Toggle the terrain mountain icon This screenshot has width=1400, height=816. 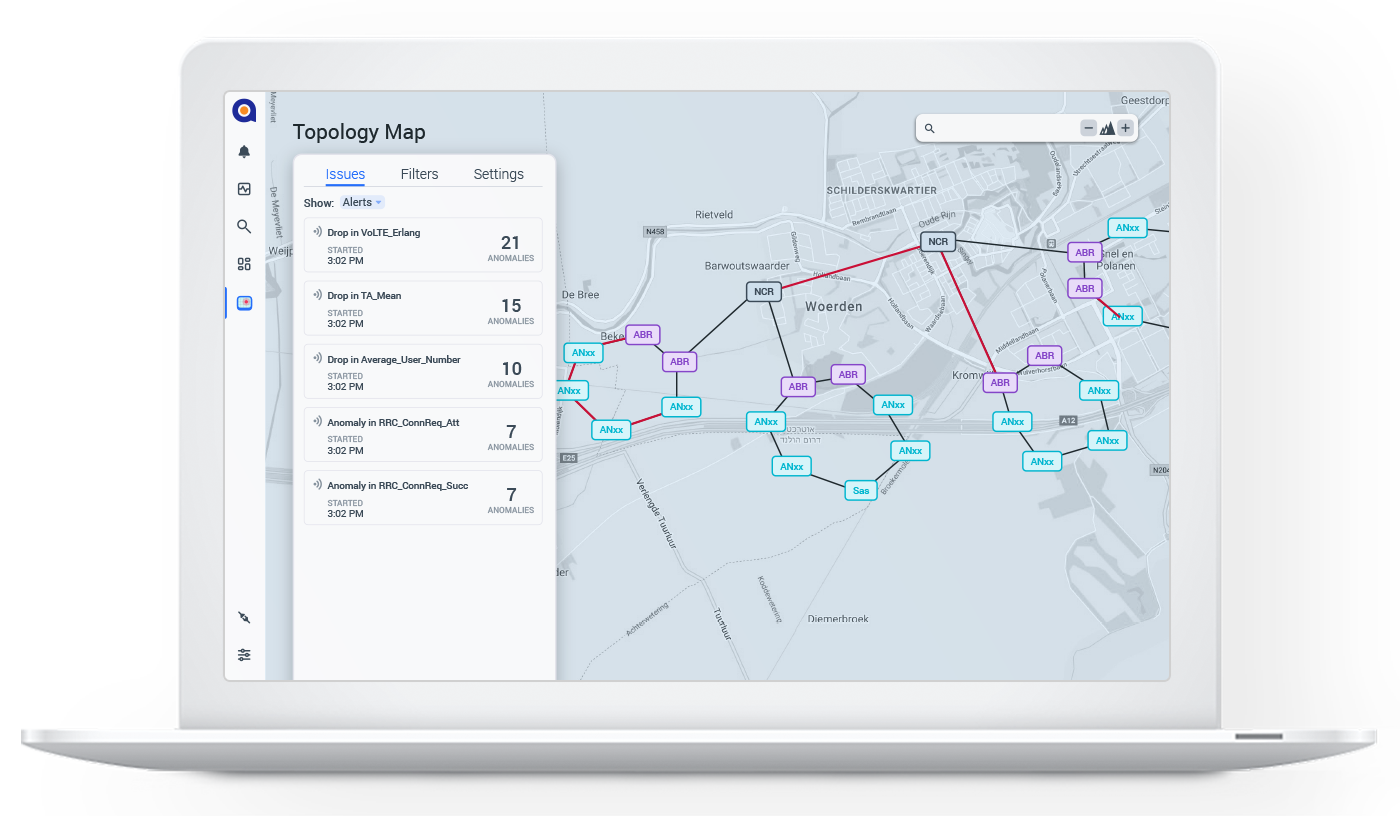[x=1107, y=128]
